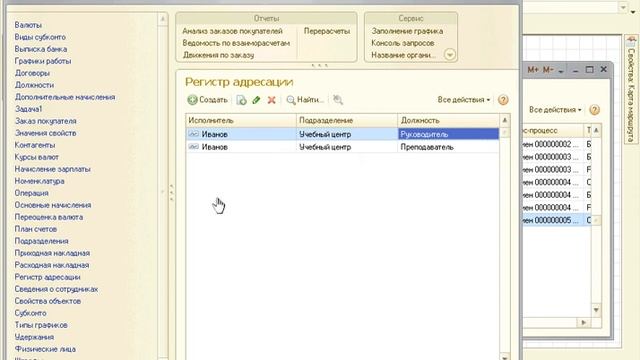
Task: Open Свойства объектов in navigation panel
Action: [48, 301]
